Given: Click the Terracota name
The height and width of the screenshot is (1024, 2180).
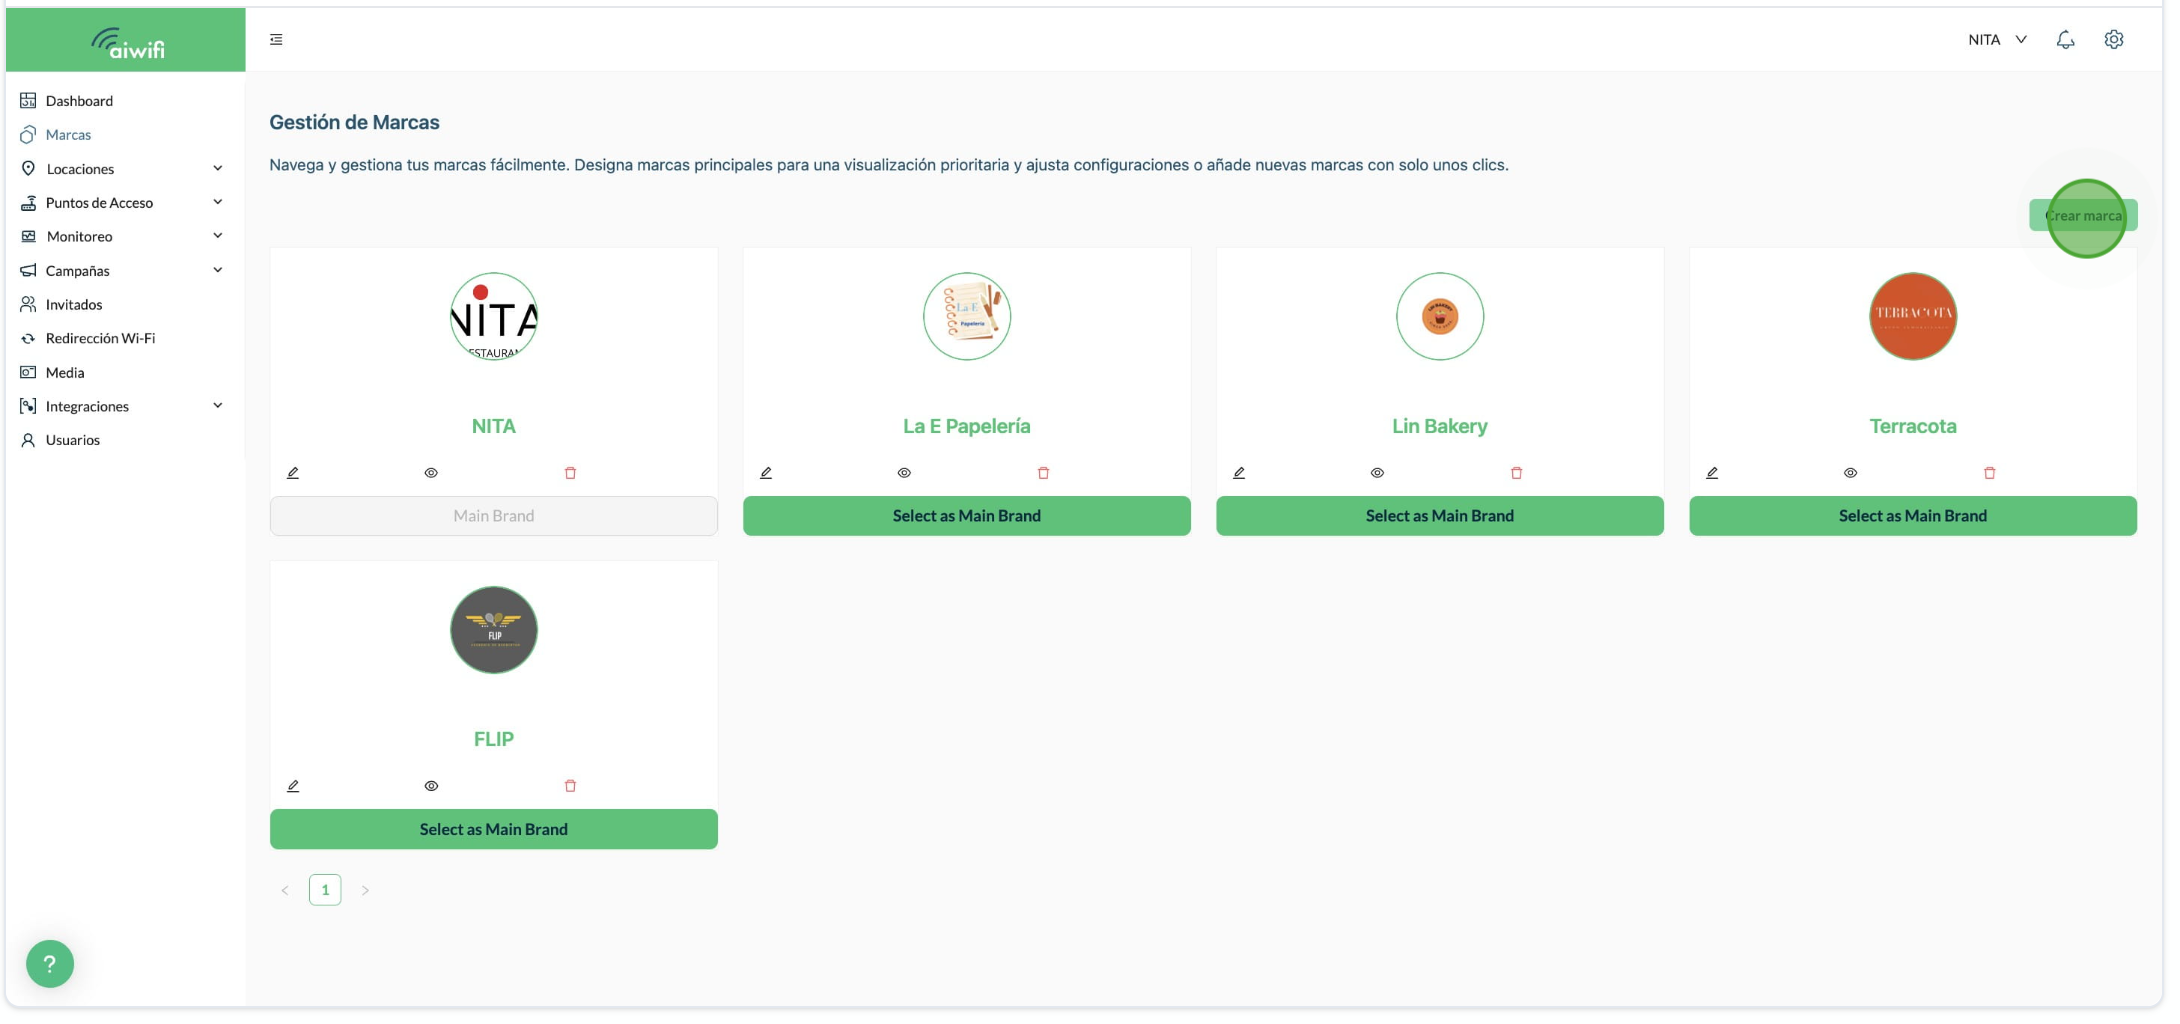Looking at the screenshot, I should pyautogui.click(x=1913, y=426).
